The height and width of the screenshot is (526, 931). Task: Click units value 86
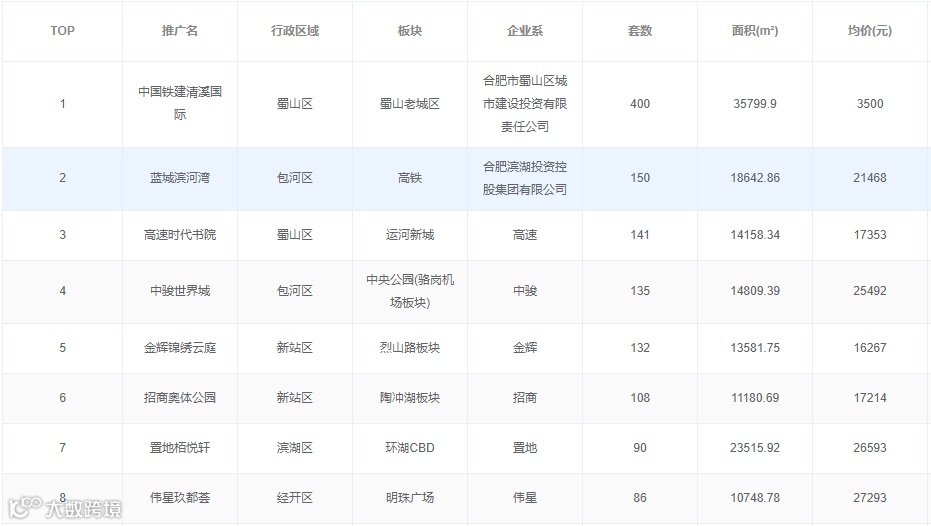pos(640,498)
